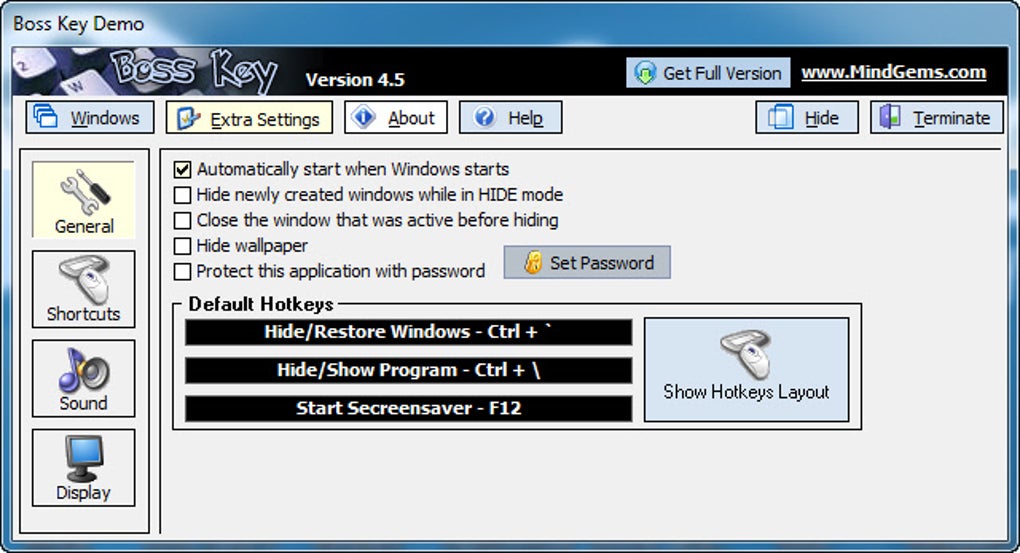Click the Terminate button

click(937, 118)
